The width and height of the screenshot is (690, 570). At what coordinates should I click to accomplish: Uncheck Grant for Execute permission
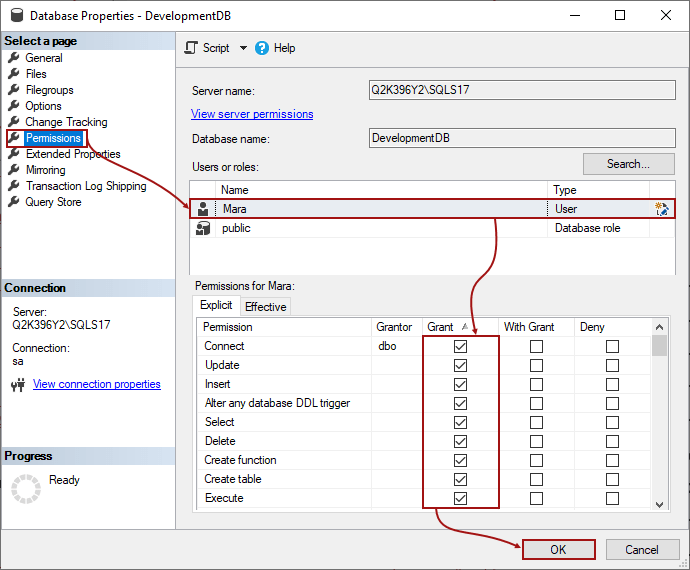460,498
